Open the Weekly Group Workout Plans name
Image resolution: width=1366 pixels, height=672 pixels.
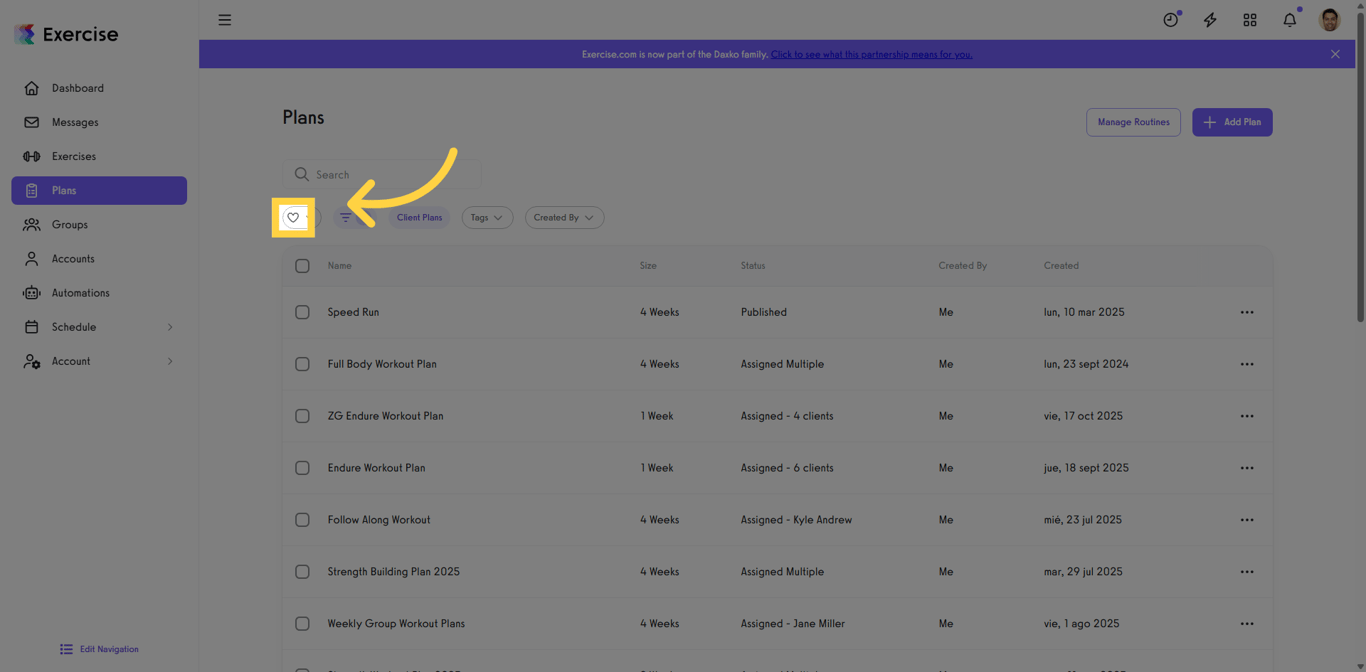[x=396, y=624]
